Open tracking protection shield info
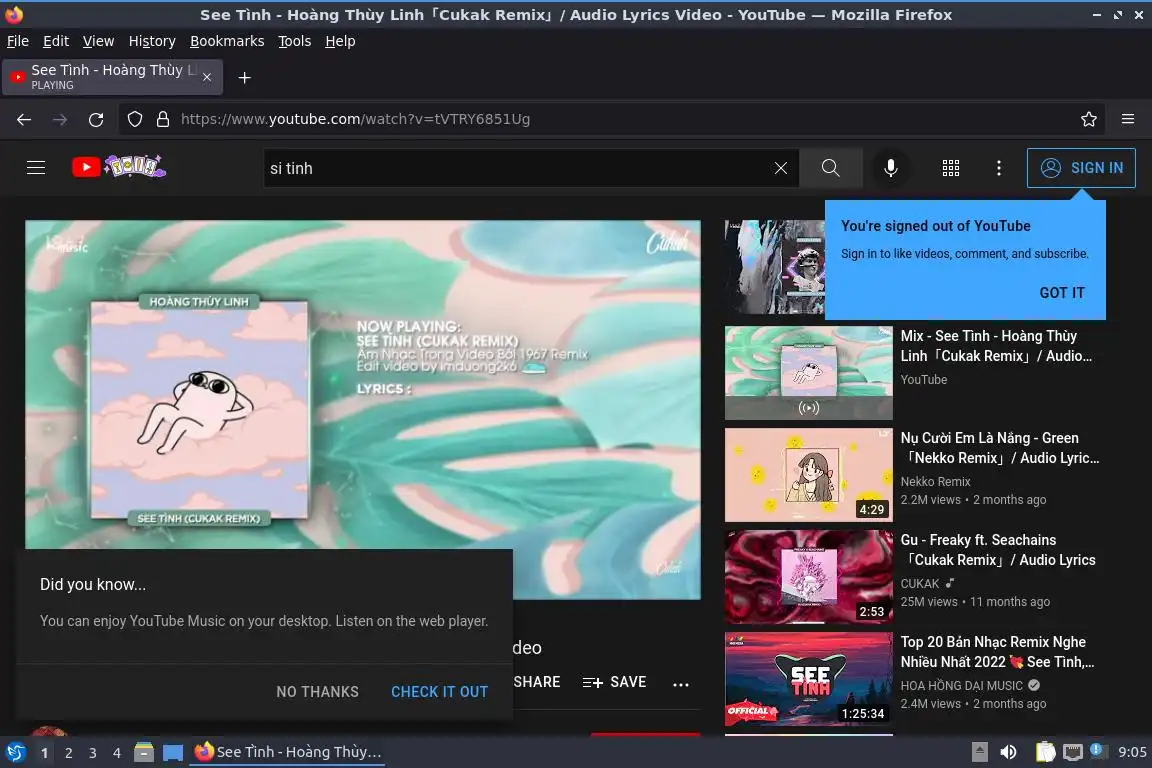 coord(135,119)
